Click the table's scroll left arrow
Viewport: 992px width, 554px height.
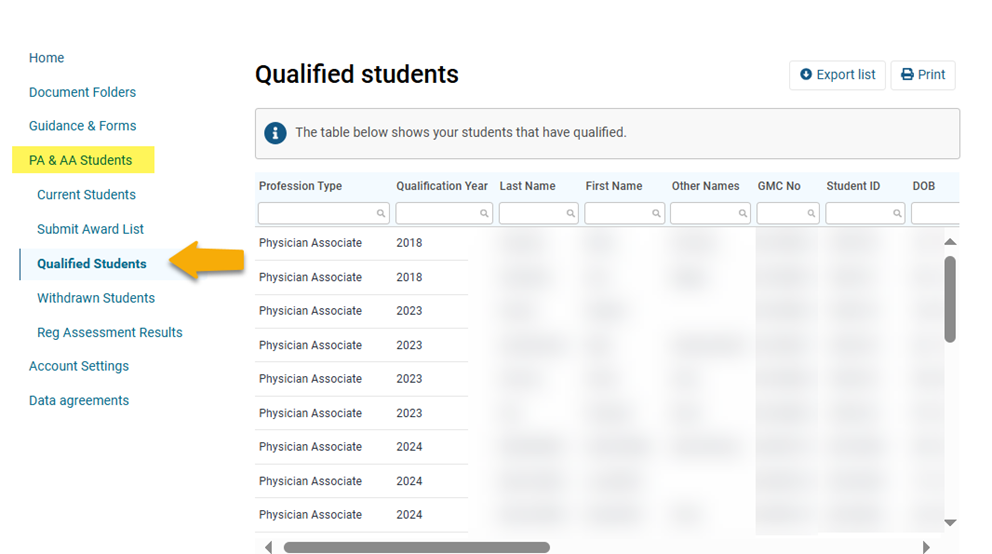click(269, 547)
